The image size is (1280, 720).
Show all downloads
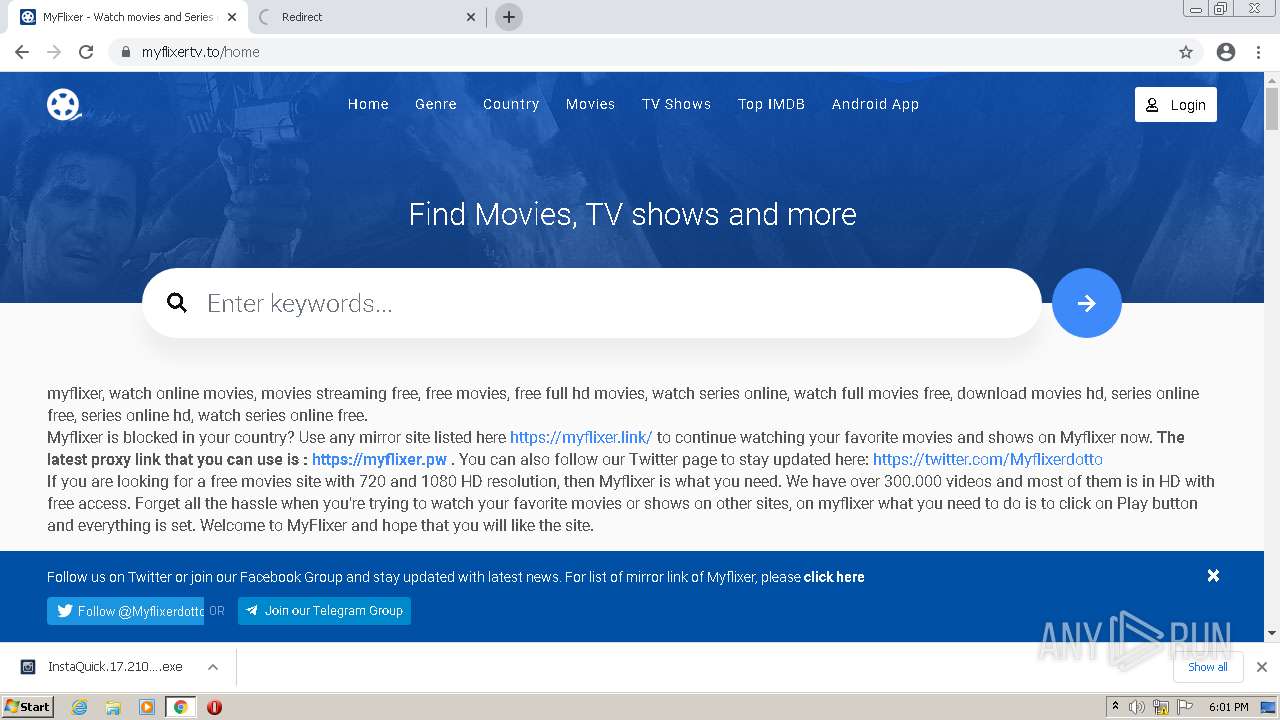click(x=1207, y=667)
